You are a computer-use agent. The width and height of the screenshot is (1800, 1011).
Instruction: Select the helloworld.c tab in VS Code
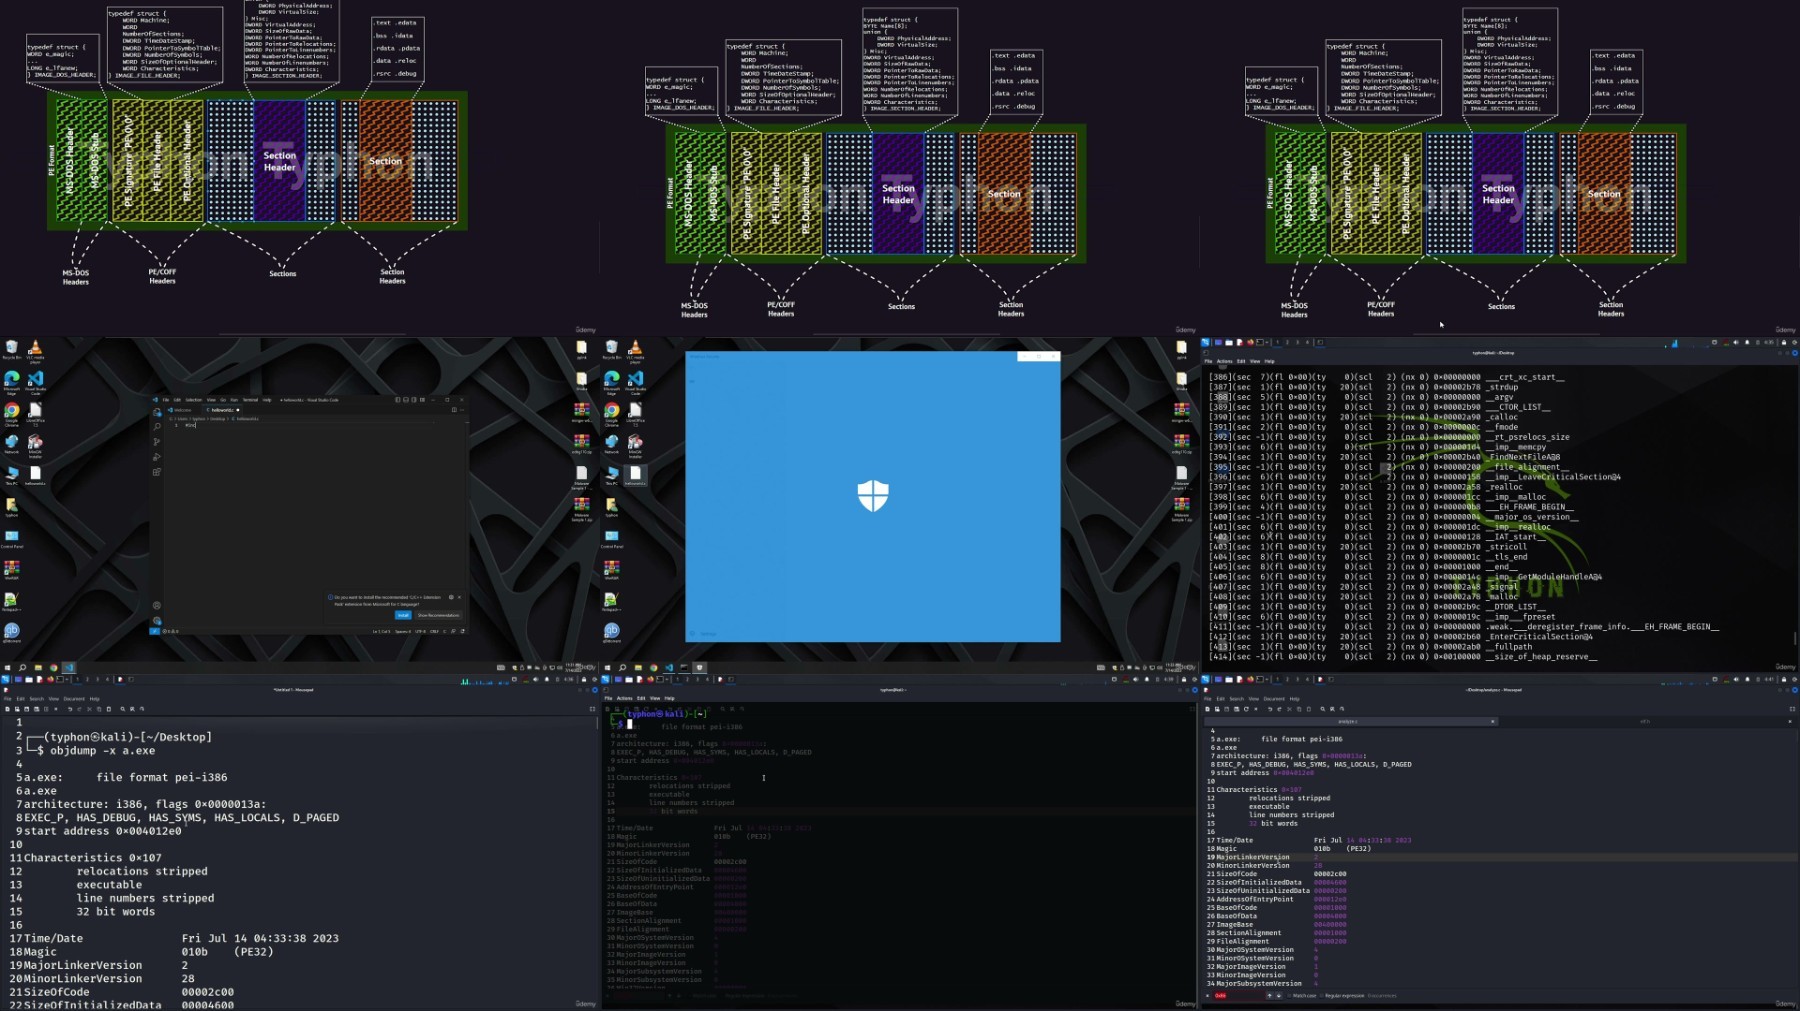tap(222, 410)
